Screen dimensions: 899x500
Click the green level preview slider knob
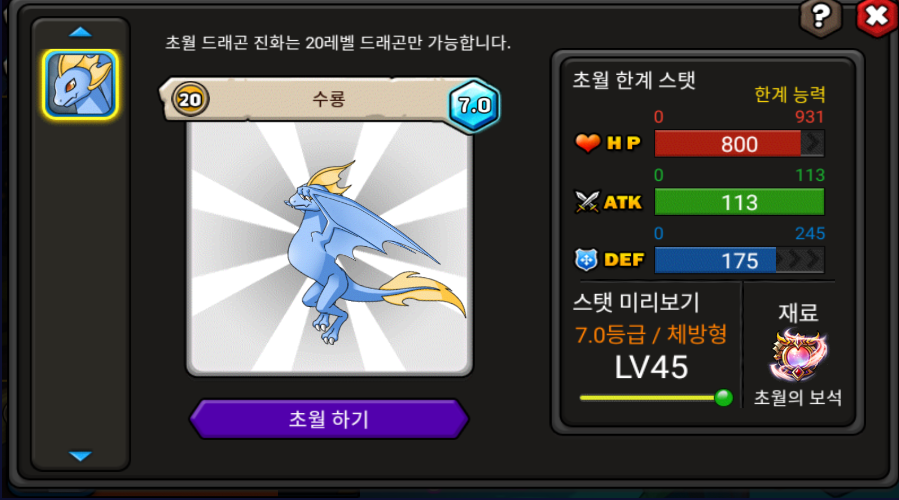[x=724, y=397]
